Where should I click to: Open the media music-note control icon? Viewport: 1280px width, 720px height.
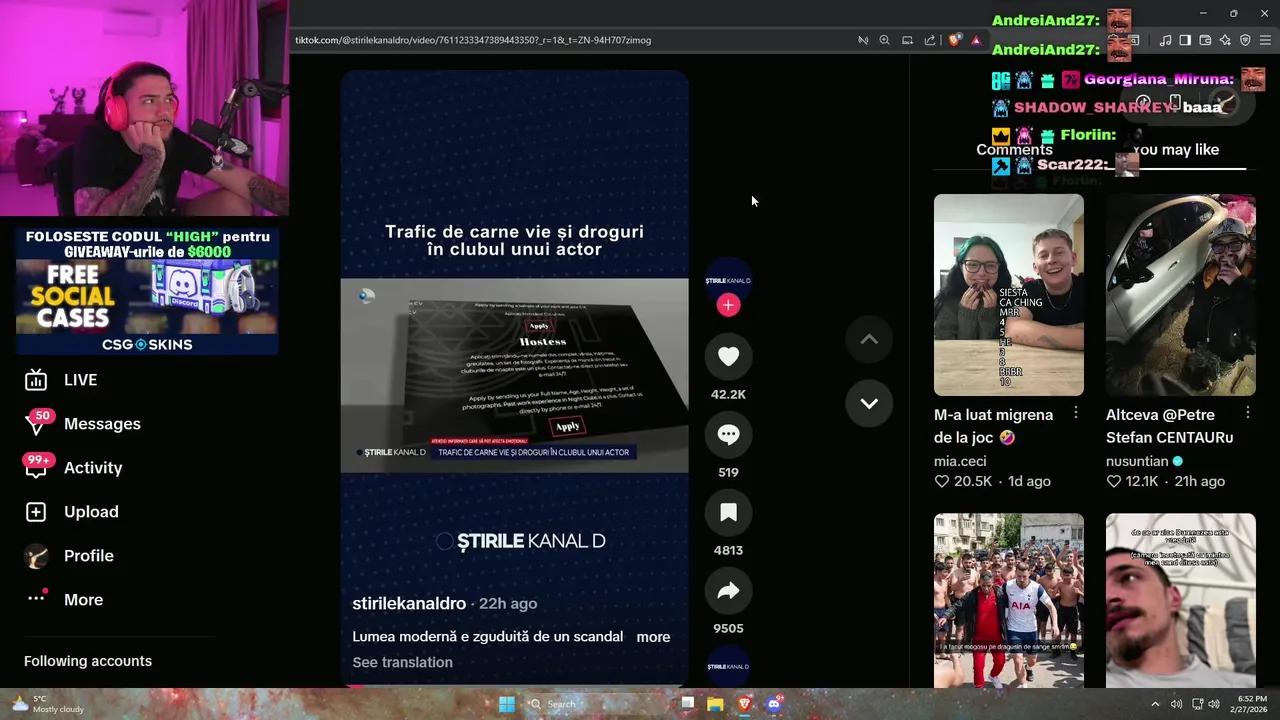point(1165,40)
